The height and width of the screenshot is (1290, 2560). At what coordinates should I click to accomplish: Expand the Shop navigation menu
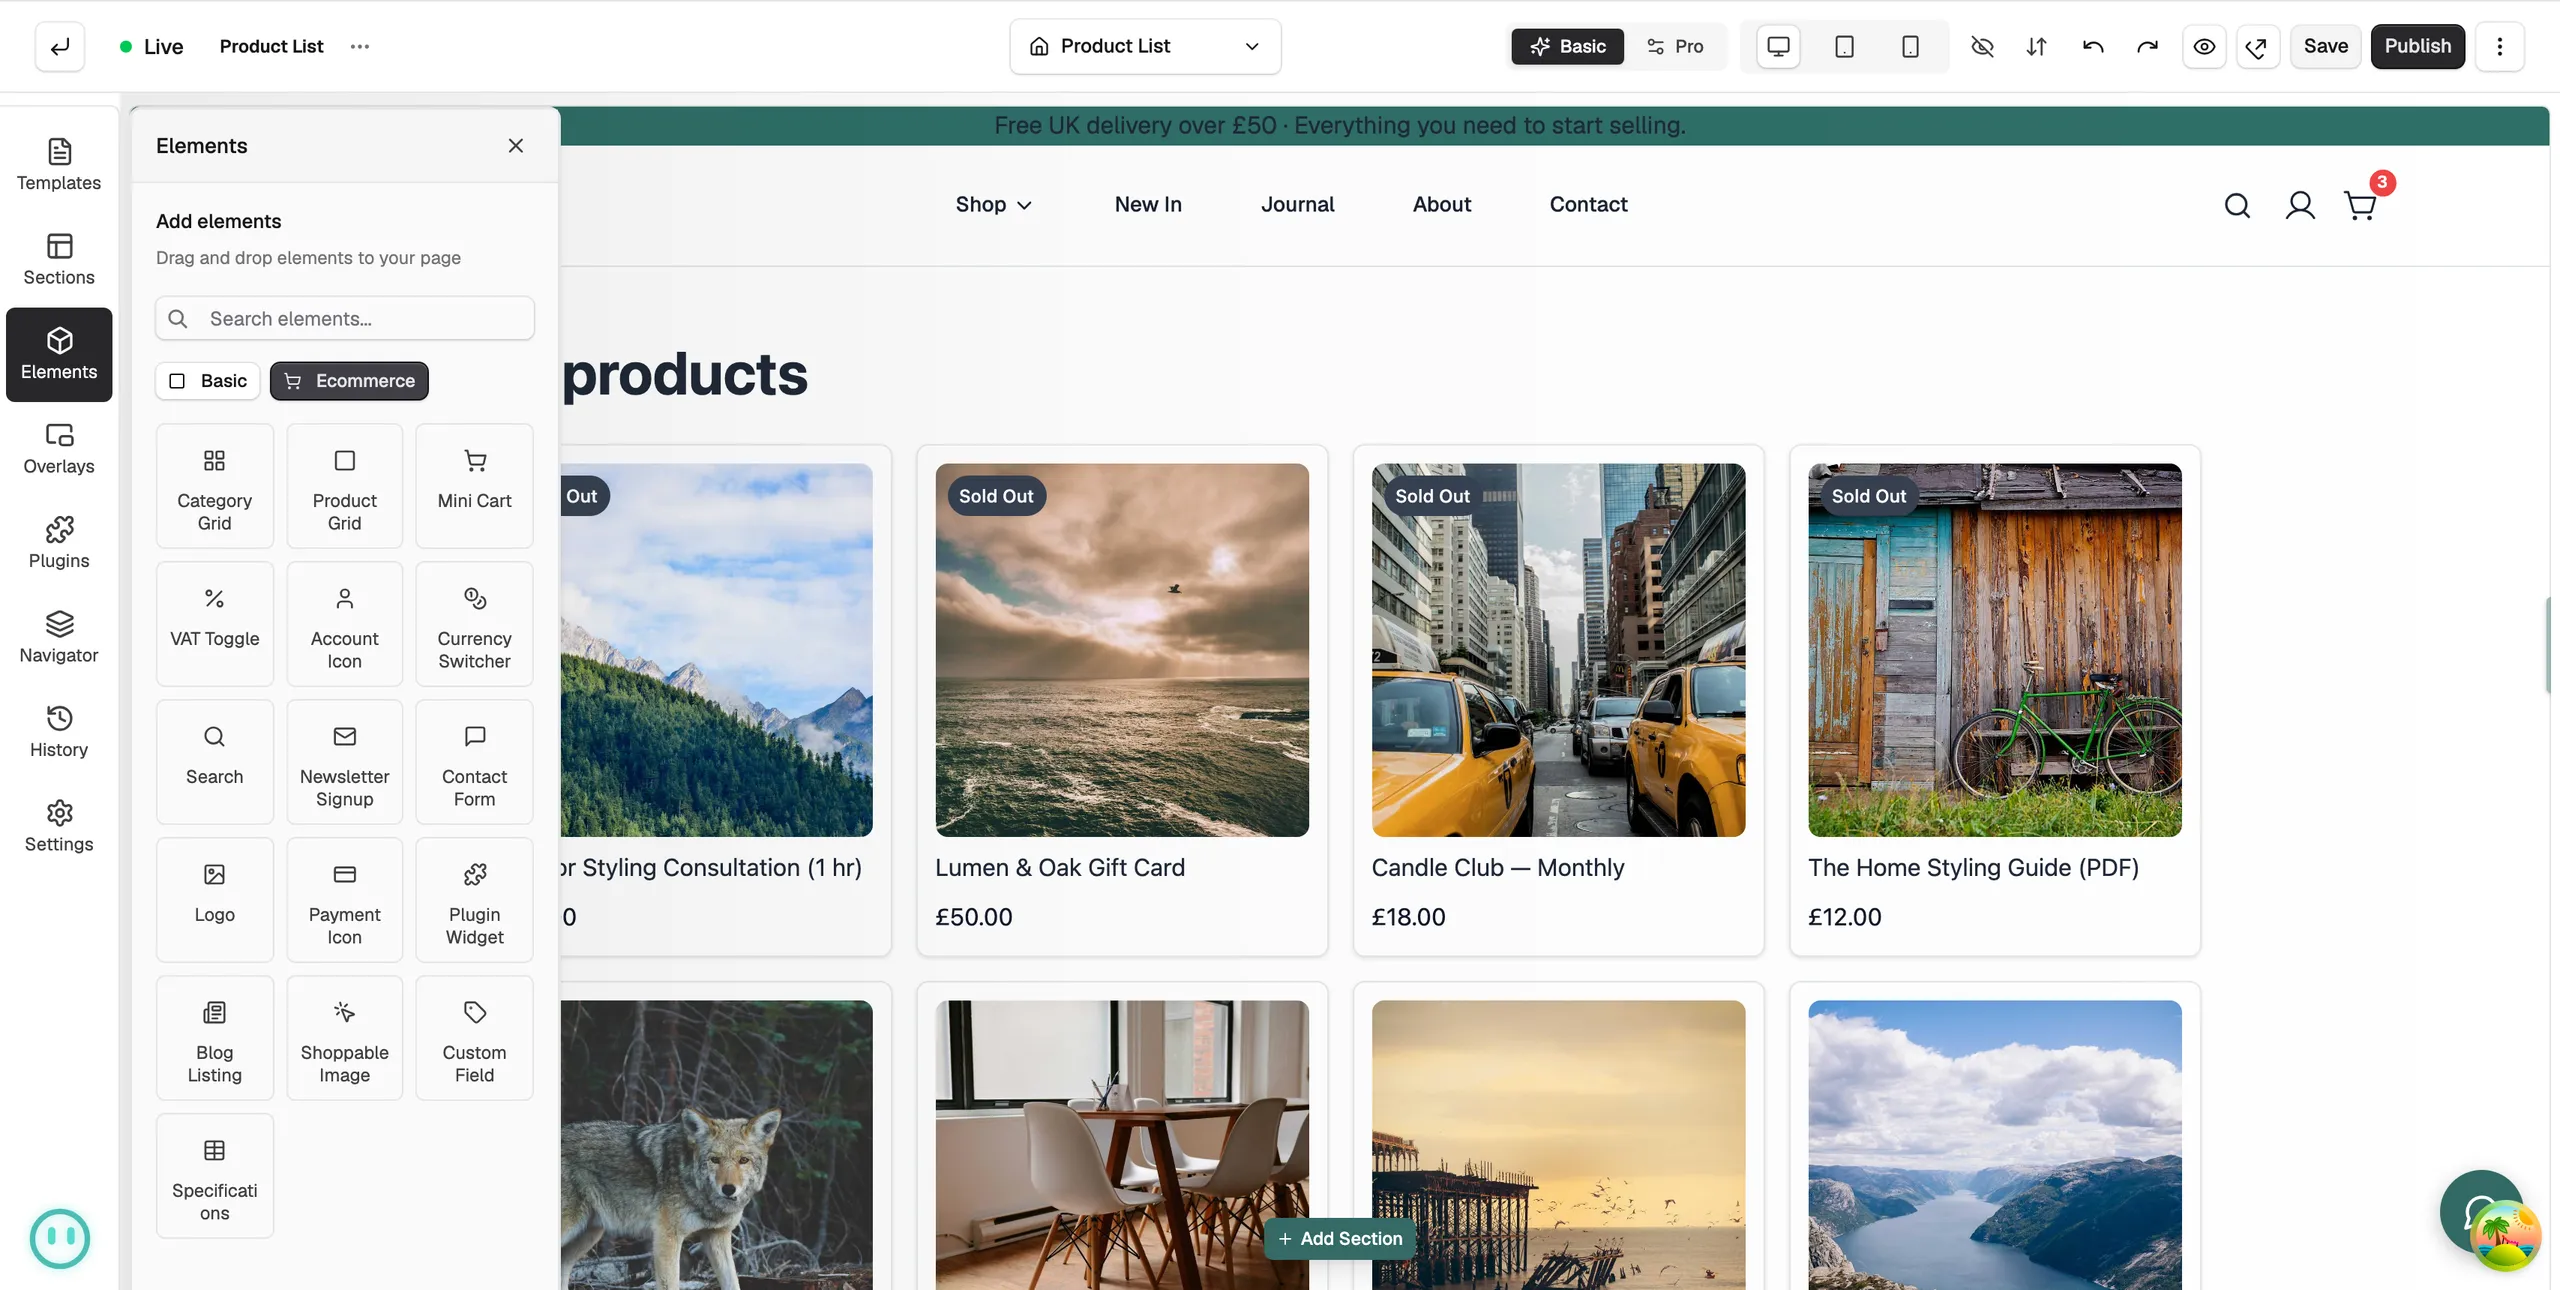[x=993, y=204]
